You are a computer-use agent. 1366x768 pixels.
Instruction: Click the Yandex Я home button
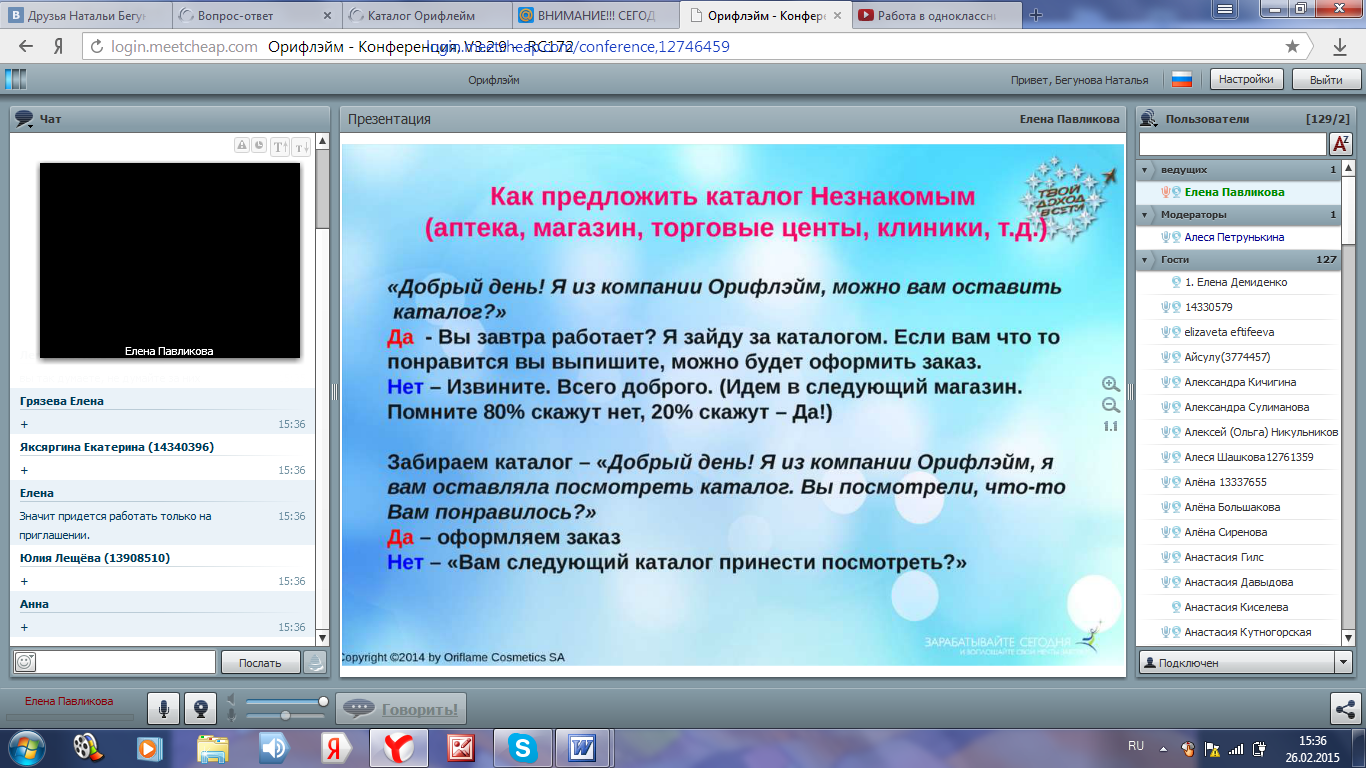[x=59, y=46]
